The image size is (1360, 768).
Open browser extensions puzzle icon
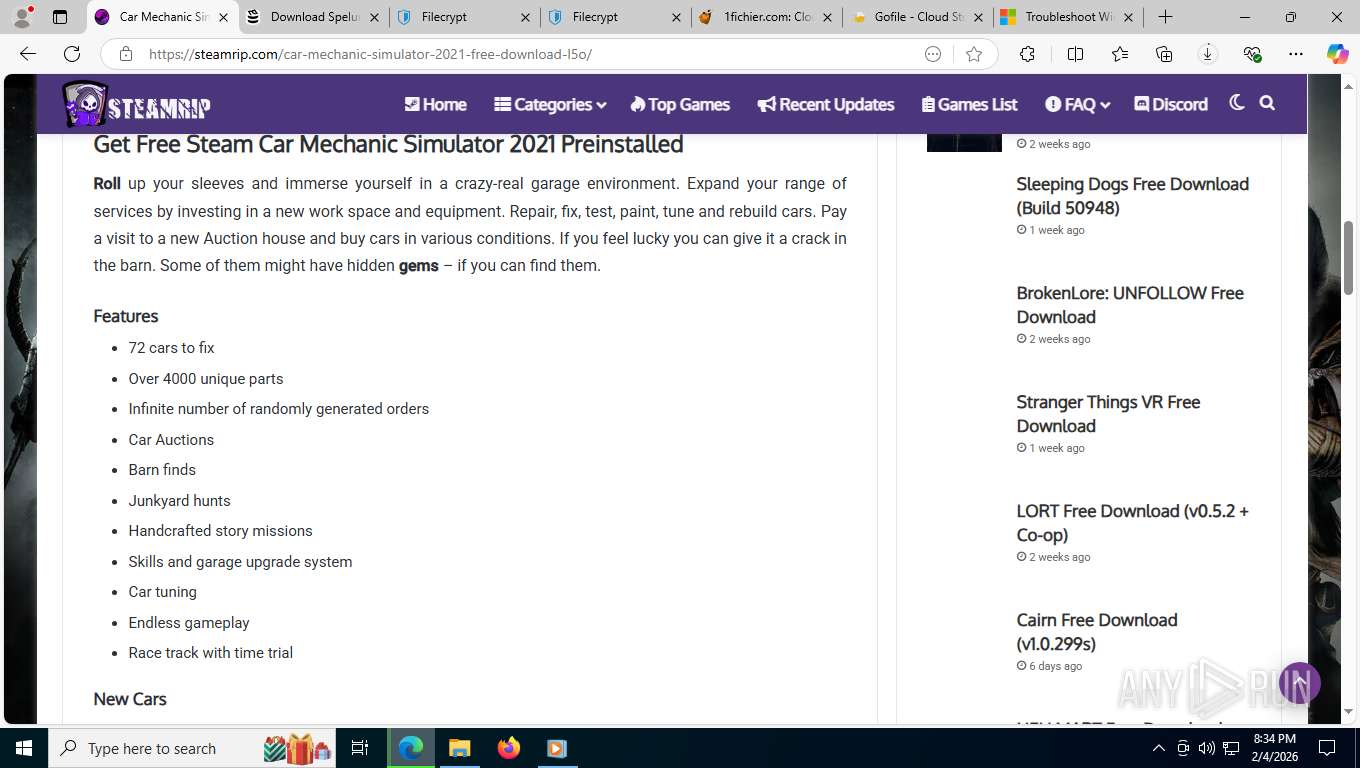[x=1027, y=54]
